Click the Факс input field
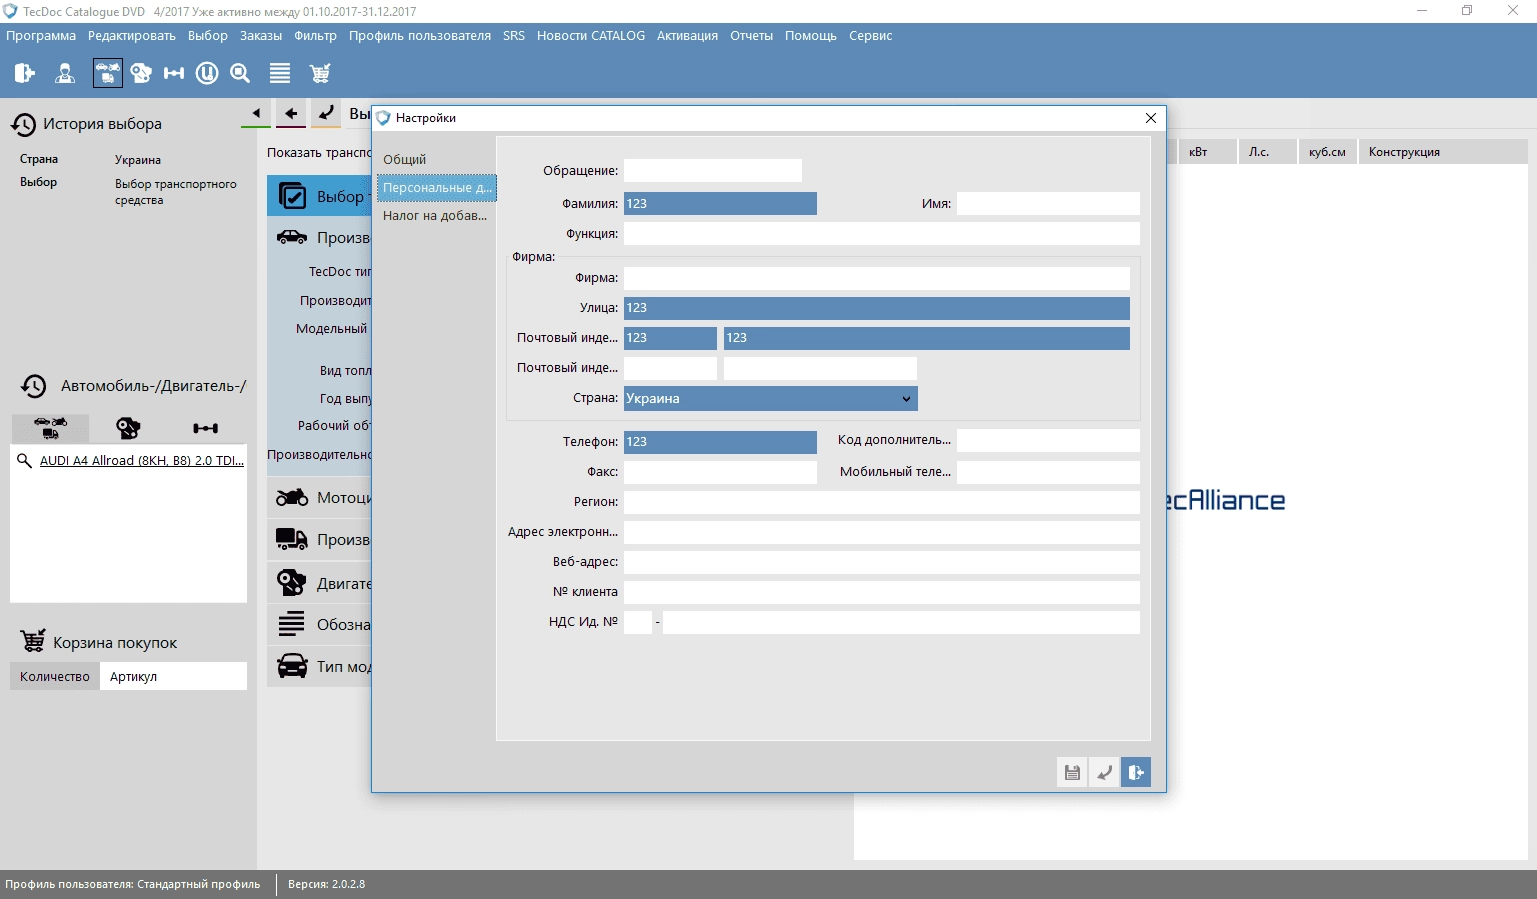Image resolution: width=1537 pixels, height=899 pixels. click(x=720, y=472)
